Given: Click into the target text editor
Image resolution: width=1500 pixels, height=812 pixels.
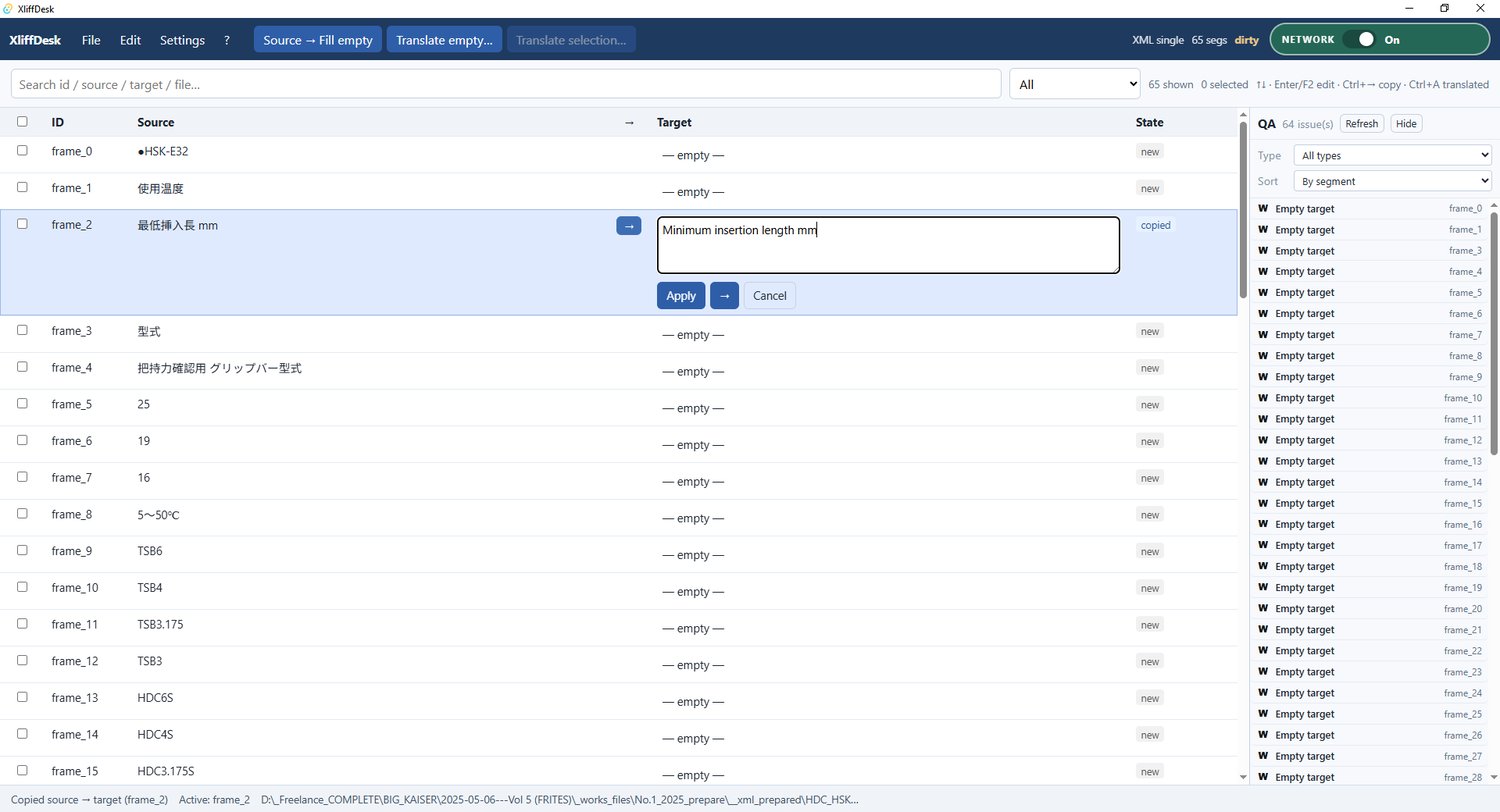Looking at the screenshot, I should pos(888,245).
